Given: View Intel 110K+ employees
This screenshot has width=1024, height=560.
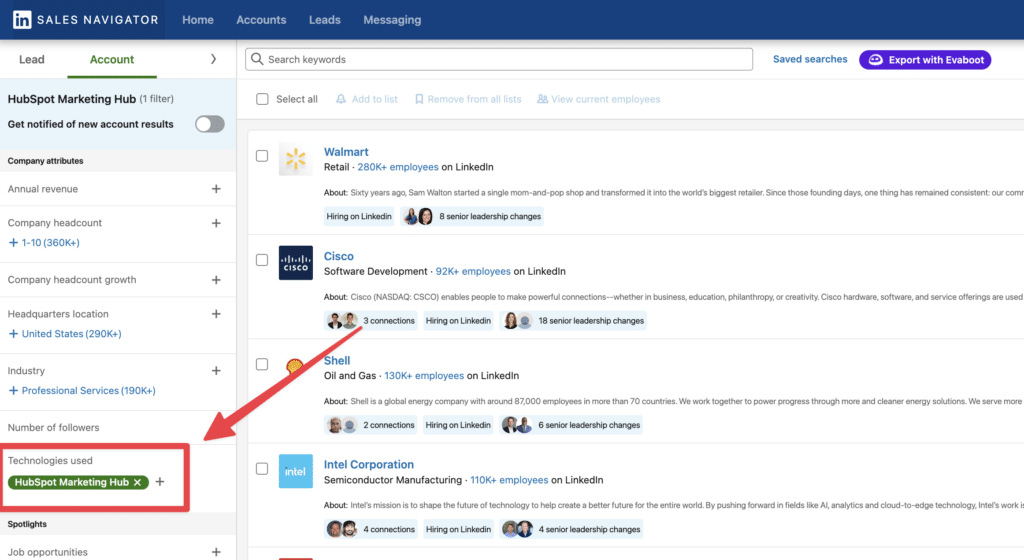Looking at the screenshot, I should point(509,480).
